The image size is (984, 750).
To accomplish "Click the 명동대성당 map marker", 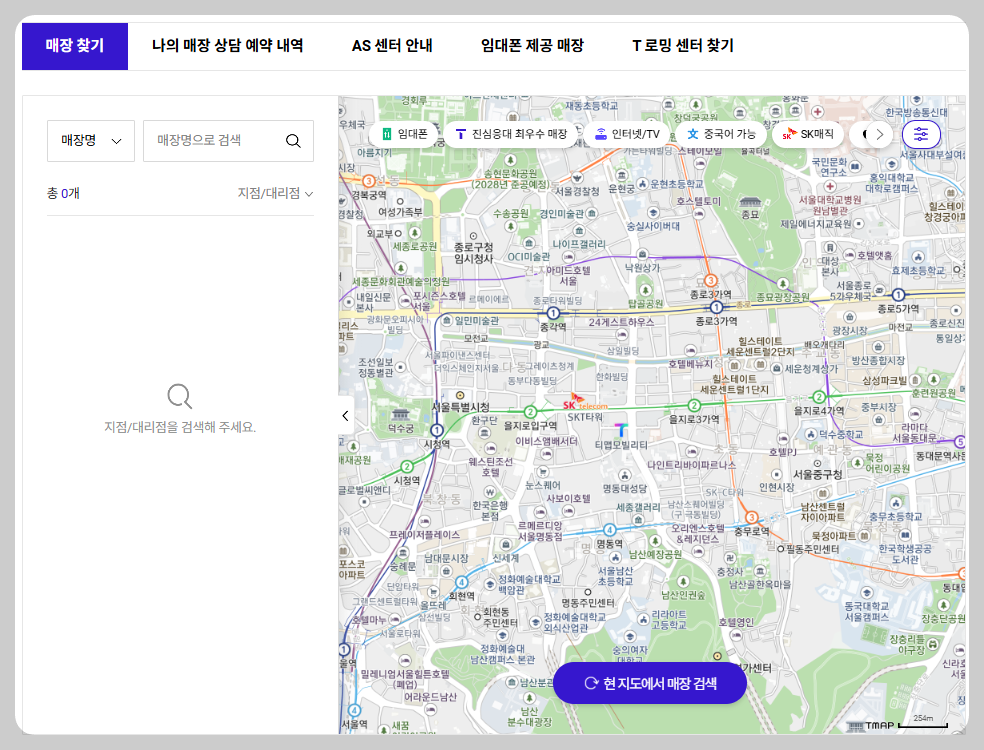I will (624, 475).
